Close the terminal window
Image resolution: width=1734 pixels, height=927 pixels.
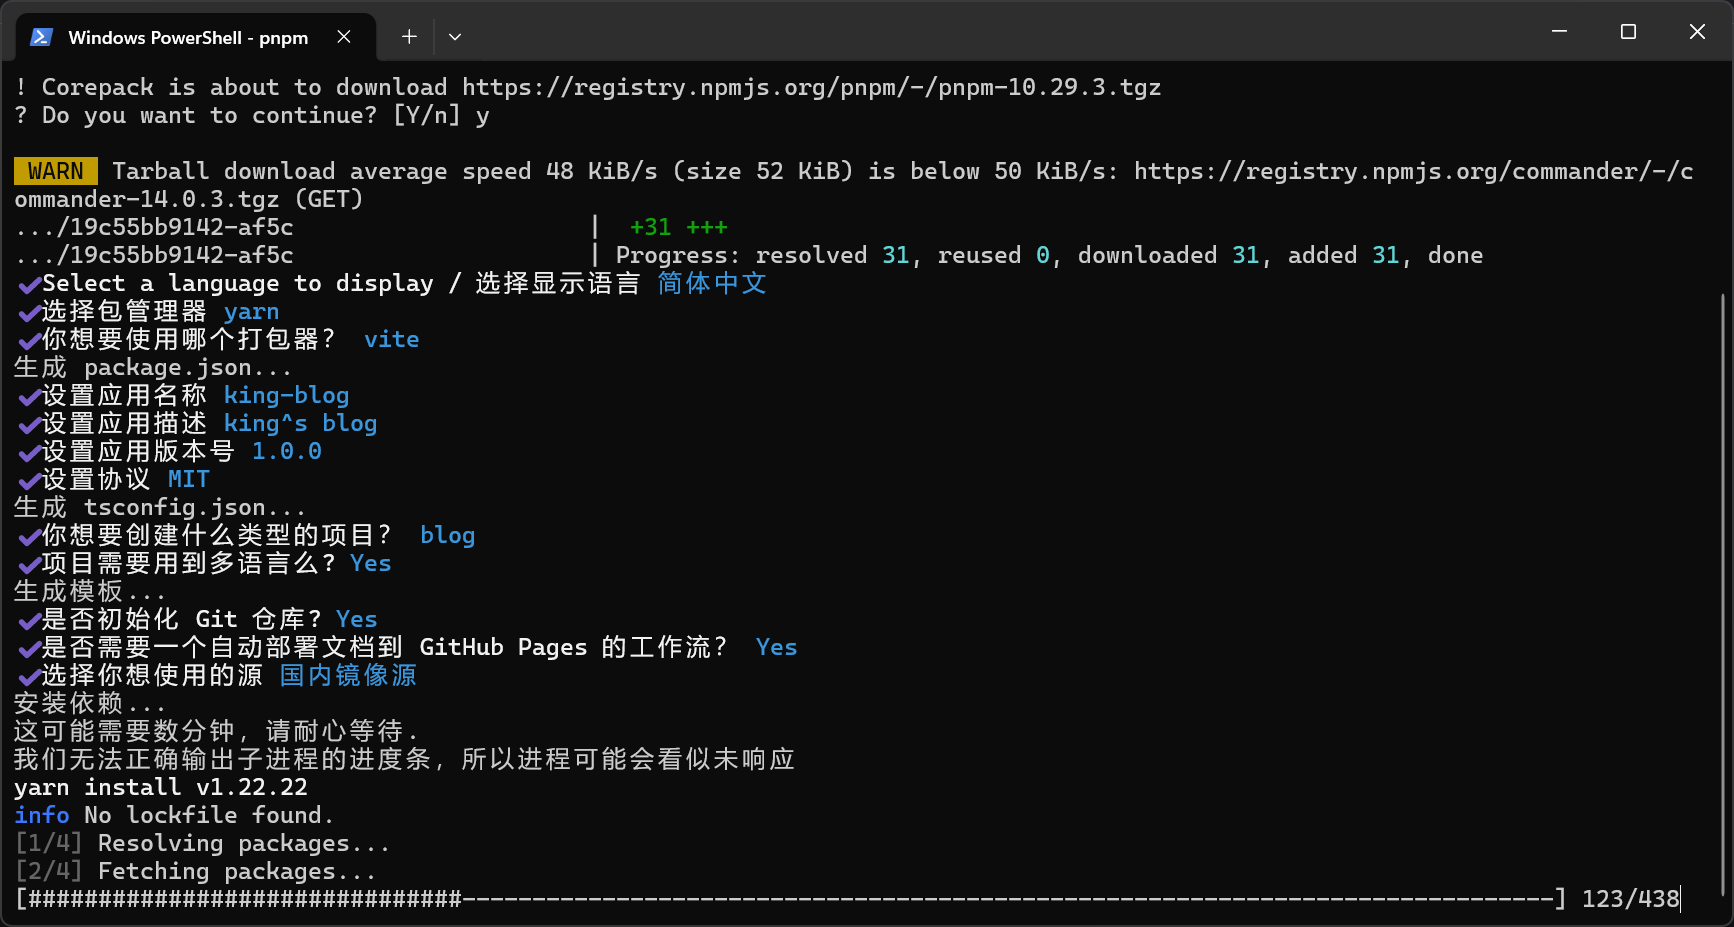point(1697,32)
